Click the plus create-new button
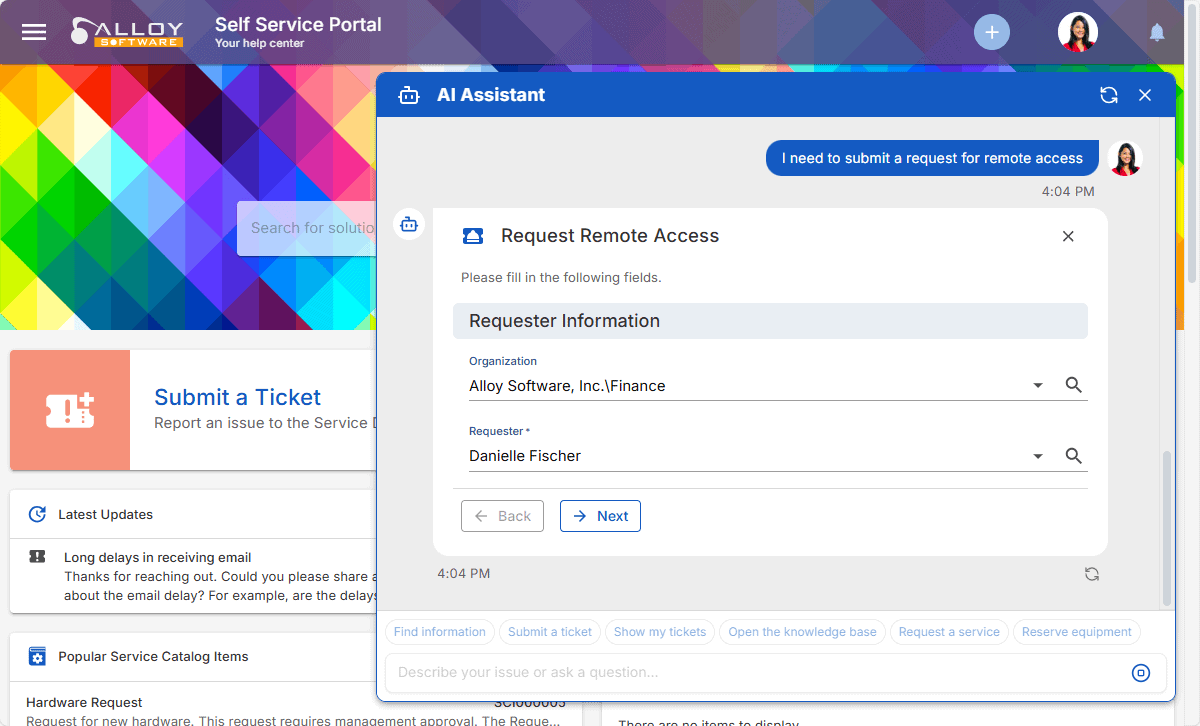Image resolution: width=1200 pixels, height=726 pixels. pyautogui.click(x=991, y=32)
